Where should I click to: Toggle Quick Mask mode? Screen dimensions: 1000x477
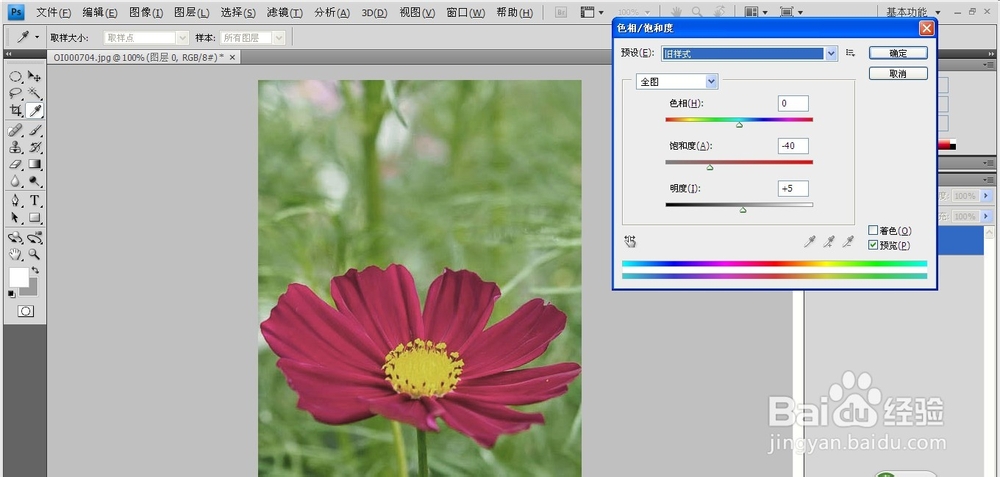[x=26, y=311]
